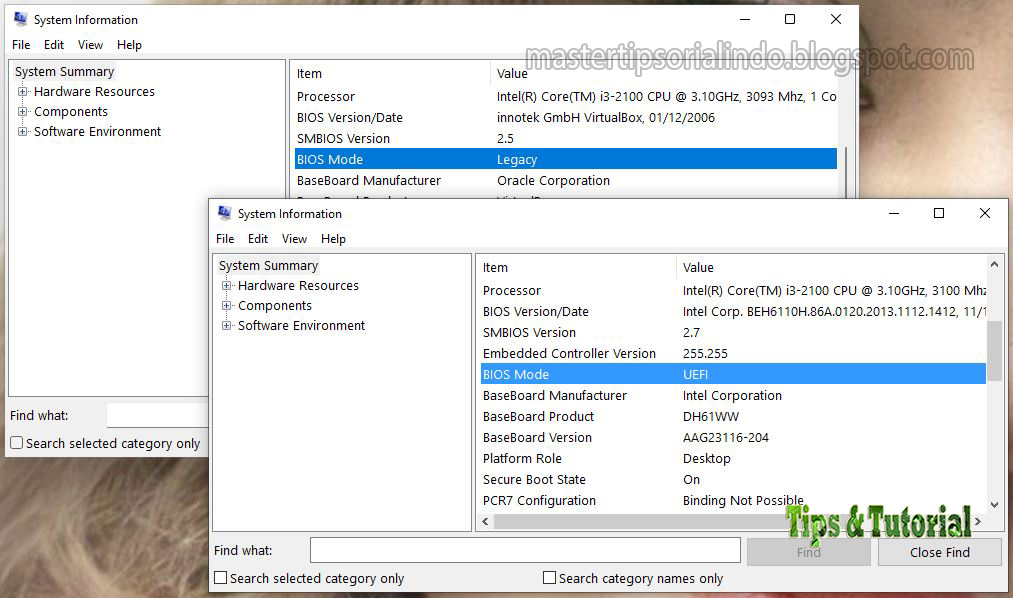Click the front System Information title icon

[225, 213]
